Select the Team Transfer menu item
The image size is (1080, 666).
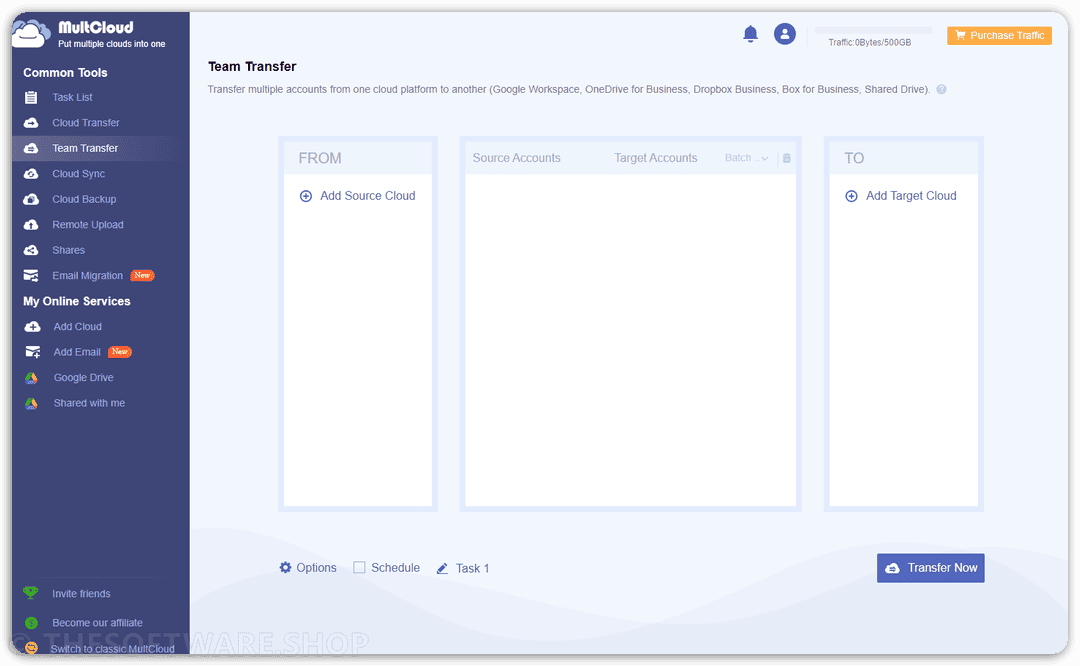(85, 148)
